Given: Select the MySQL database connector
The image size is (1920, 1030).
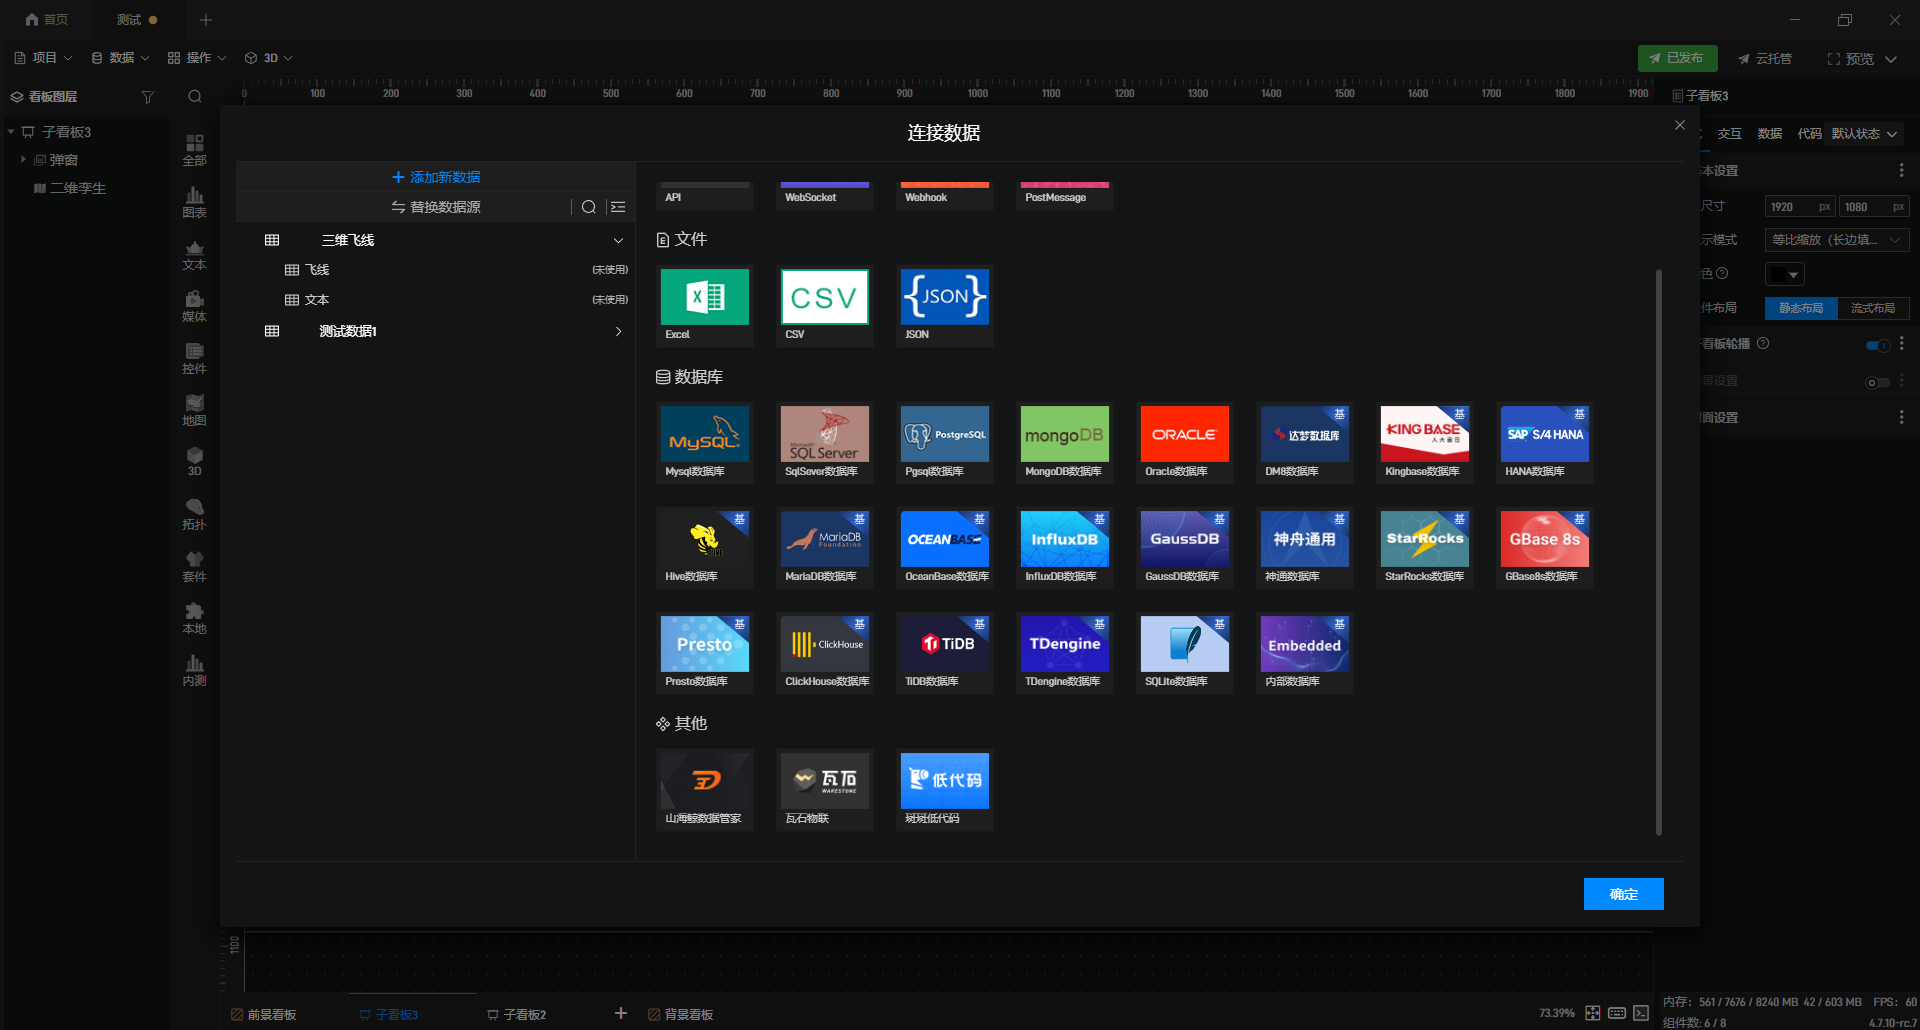Looking at the screenshot, I should 704,442.
